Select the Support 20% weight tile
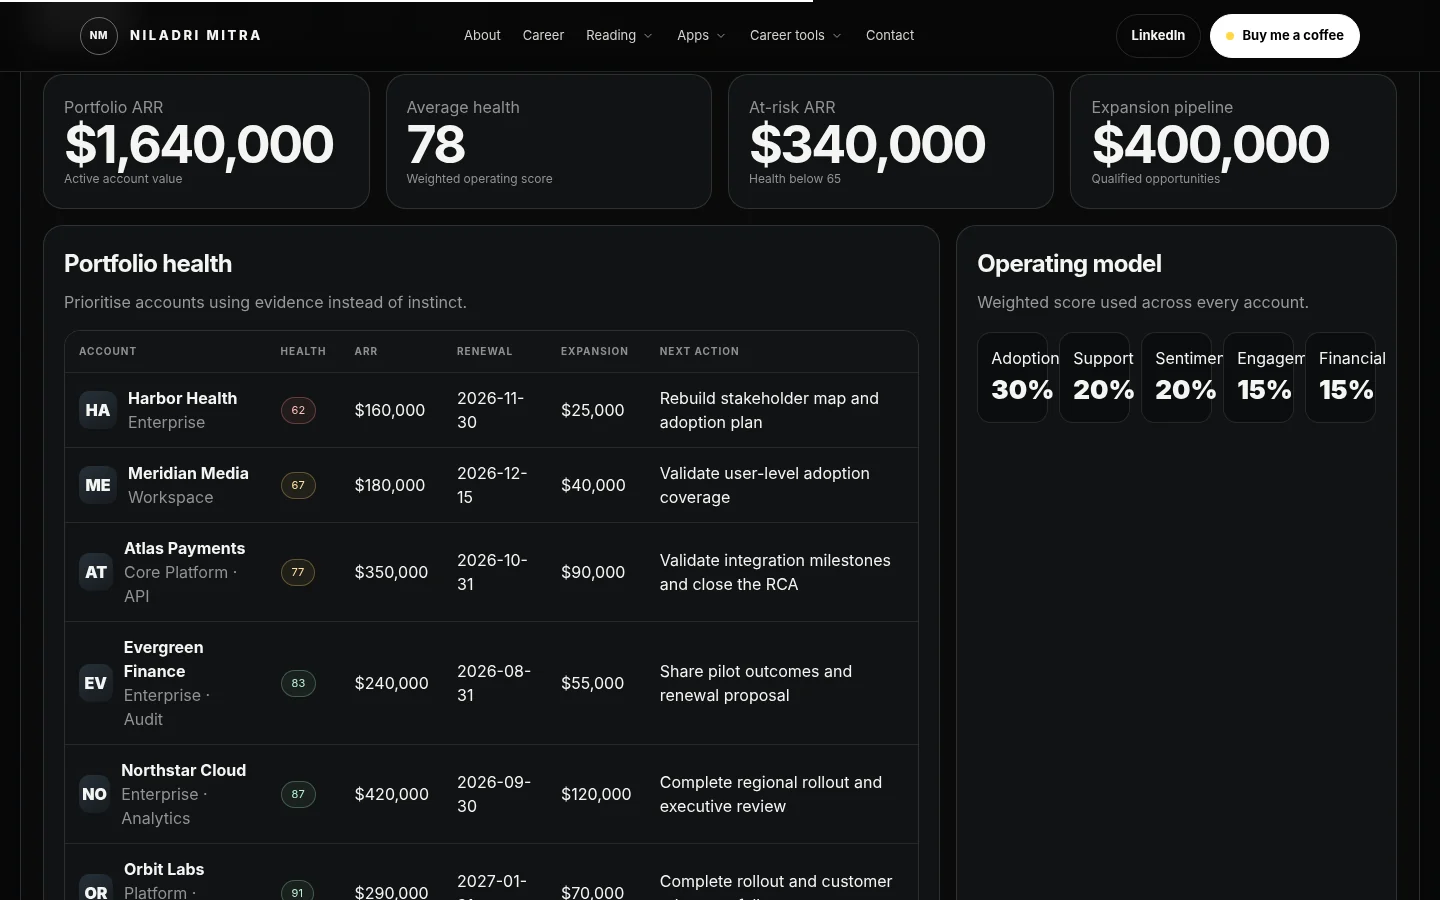This screenshot has width=1440, height=900. pos(1094,377)
